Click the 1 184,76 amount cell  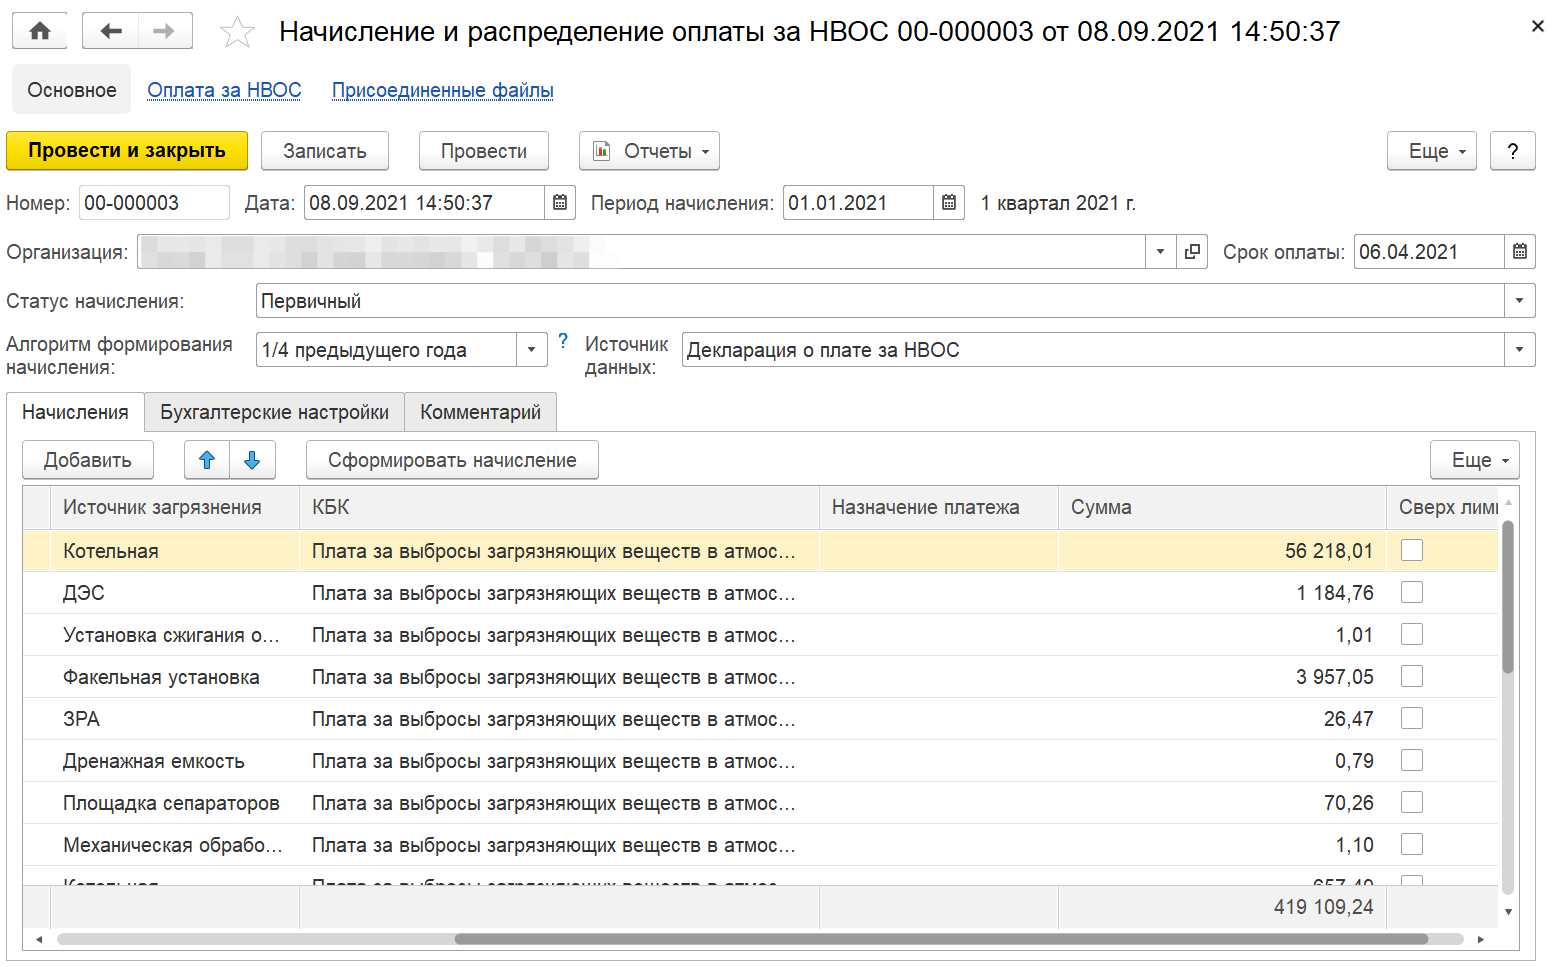pyautogui.click(x=1222, y=593)
